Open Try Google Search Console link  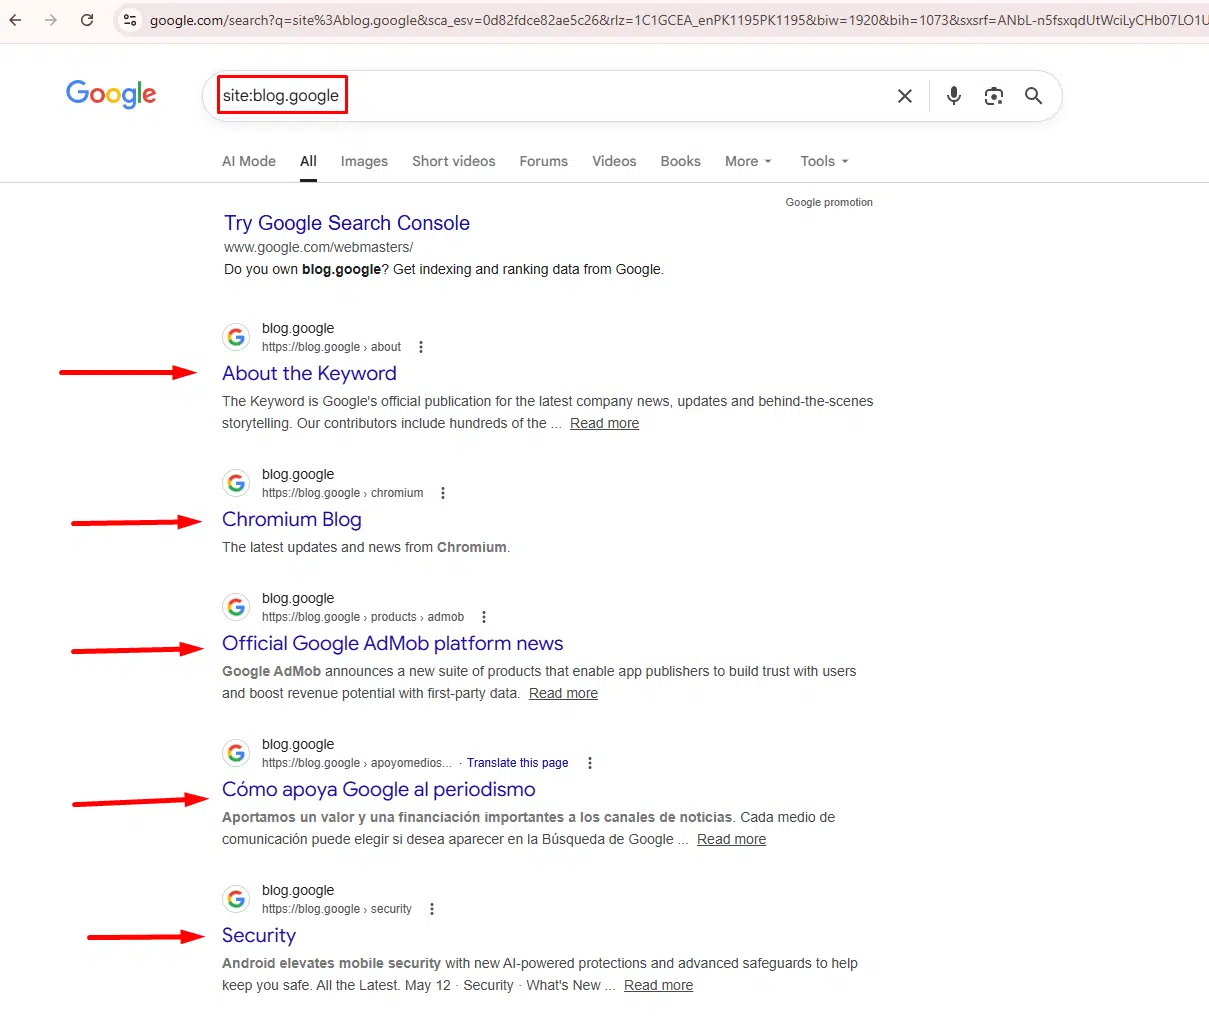347,223
